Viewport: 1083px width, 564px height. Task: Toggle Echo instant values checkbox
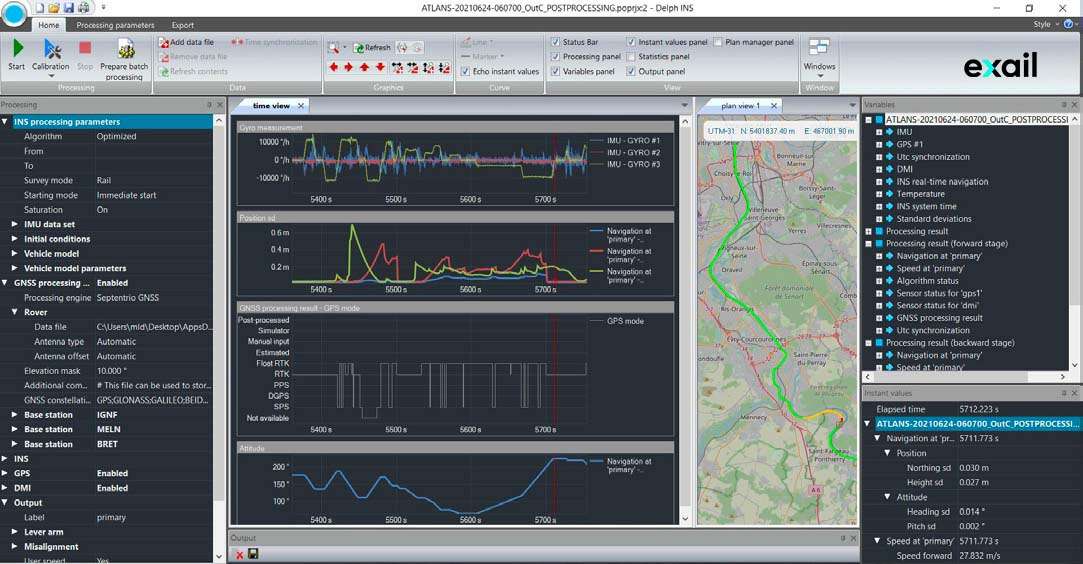(465, 72)
